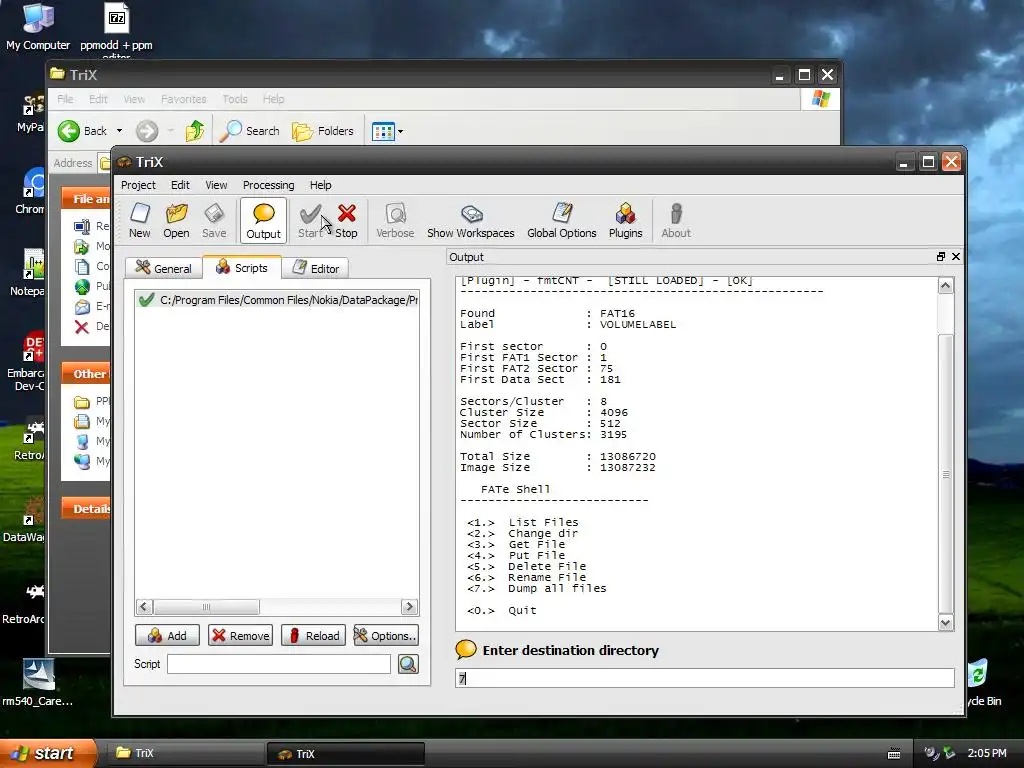The height and width of the screenshot is (768, 1024).
Task: Click Folders in the Explorer toolbar
Action: coord(323,131)
